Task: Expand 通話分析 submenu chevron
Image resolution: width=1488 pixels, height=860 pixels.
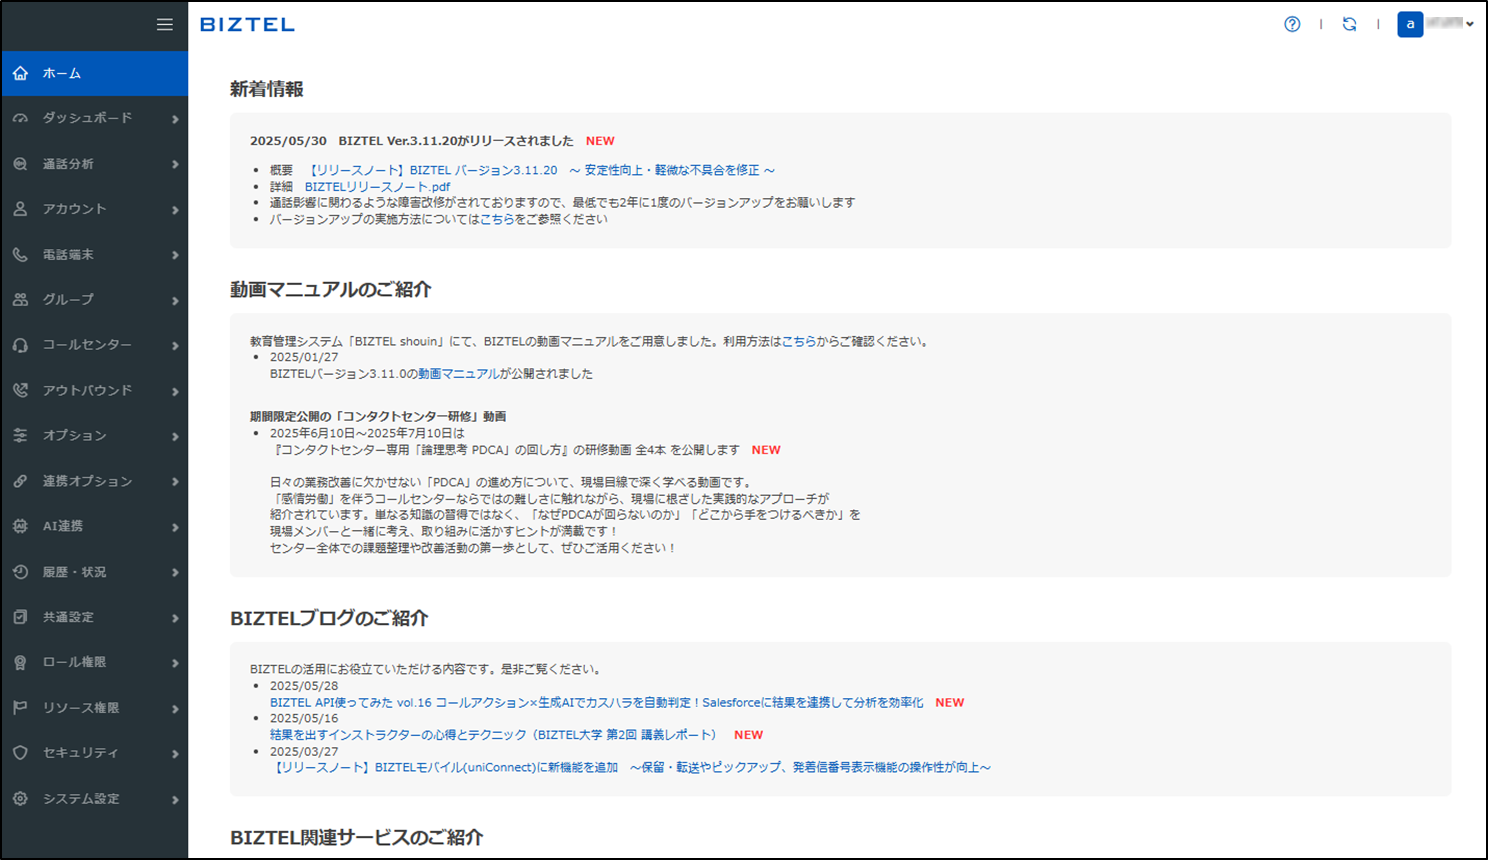Action: [x=175, y=164]
